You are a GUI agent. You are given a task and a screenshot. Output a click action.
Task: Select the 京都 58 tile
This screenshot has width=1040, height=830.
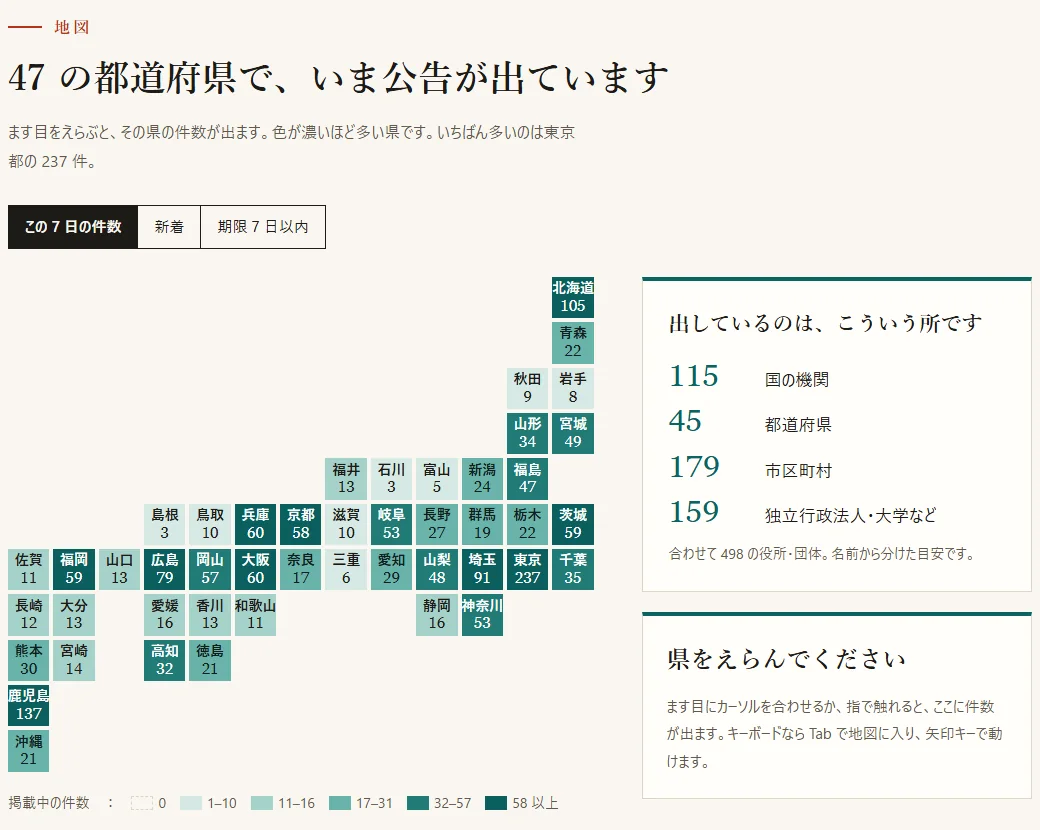click(300, 524)
